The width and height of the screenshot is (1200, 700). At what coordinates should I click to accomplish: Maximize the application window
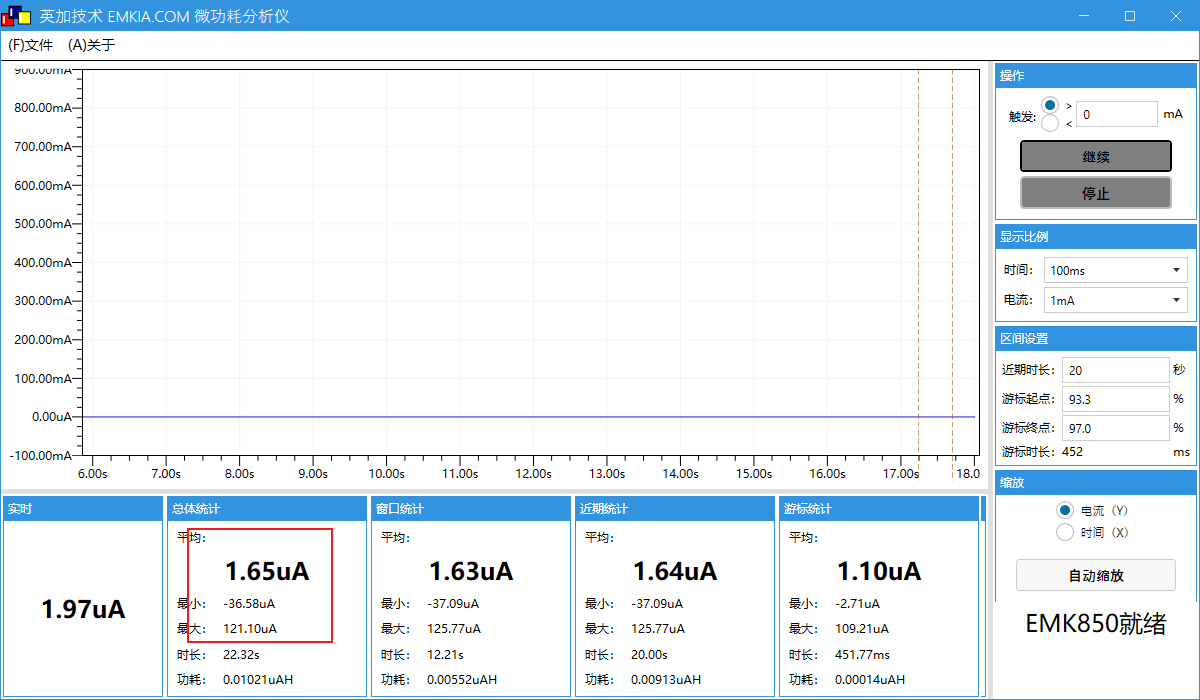click(1130, 16)
